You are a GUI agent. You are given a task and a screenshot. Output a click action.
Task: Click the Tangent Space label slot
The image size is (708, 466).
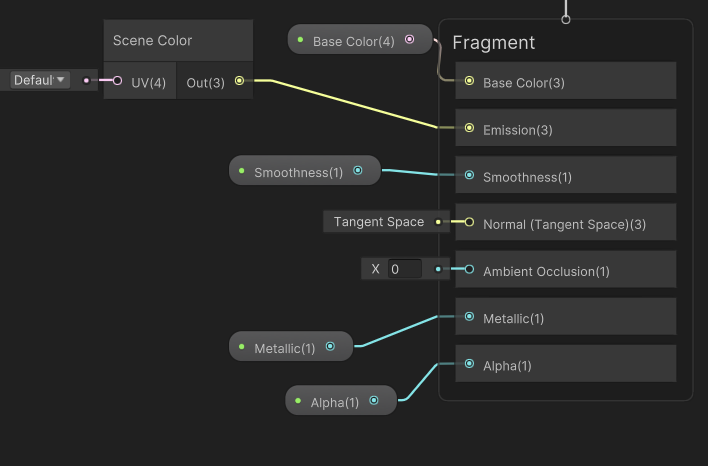379,222
